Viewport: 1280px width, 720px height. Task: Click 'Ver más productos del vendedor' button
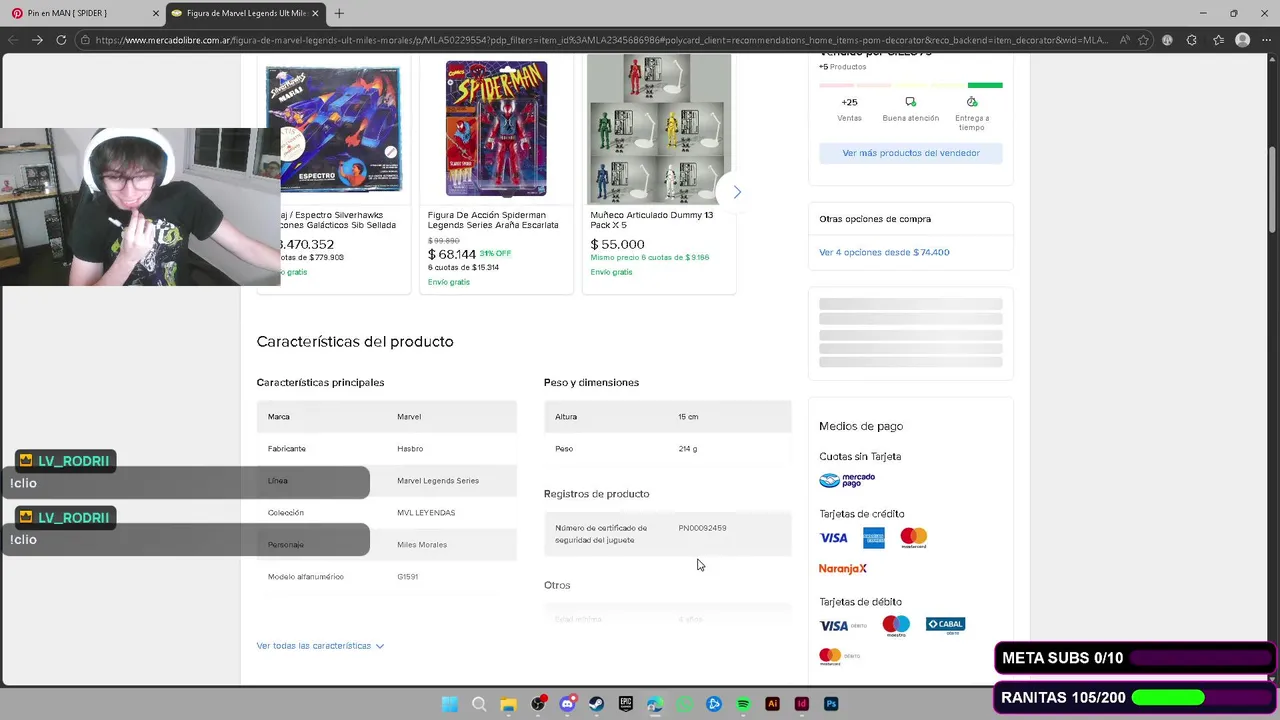pos(910,153)
